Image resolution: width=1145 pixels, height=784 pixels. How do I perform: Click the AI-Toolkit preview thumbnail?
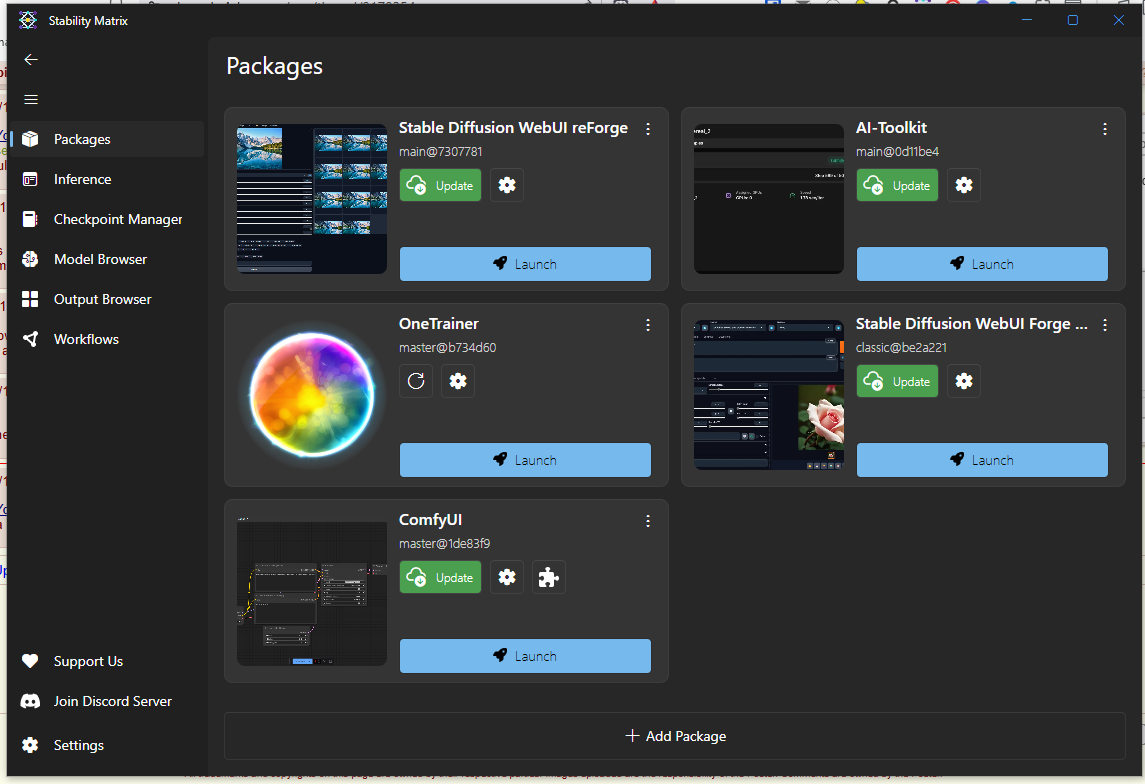pos(769,199)
